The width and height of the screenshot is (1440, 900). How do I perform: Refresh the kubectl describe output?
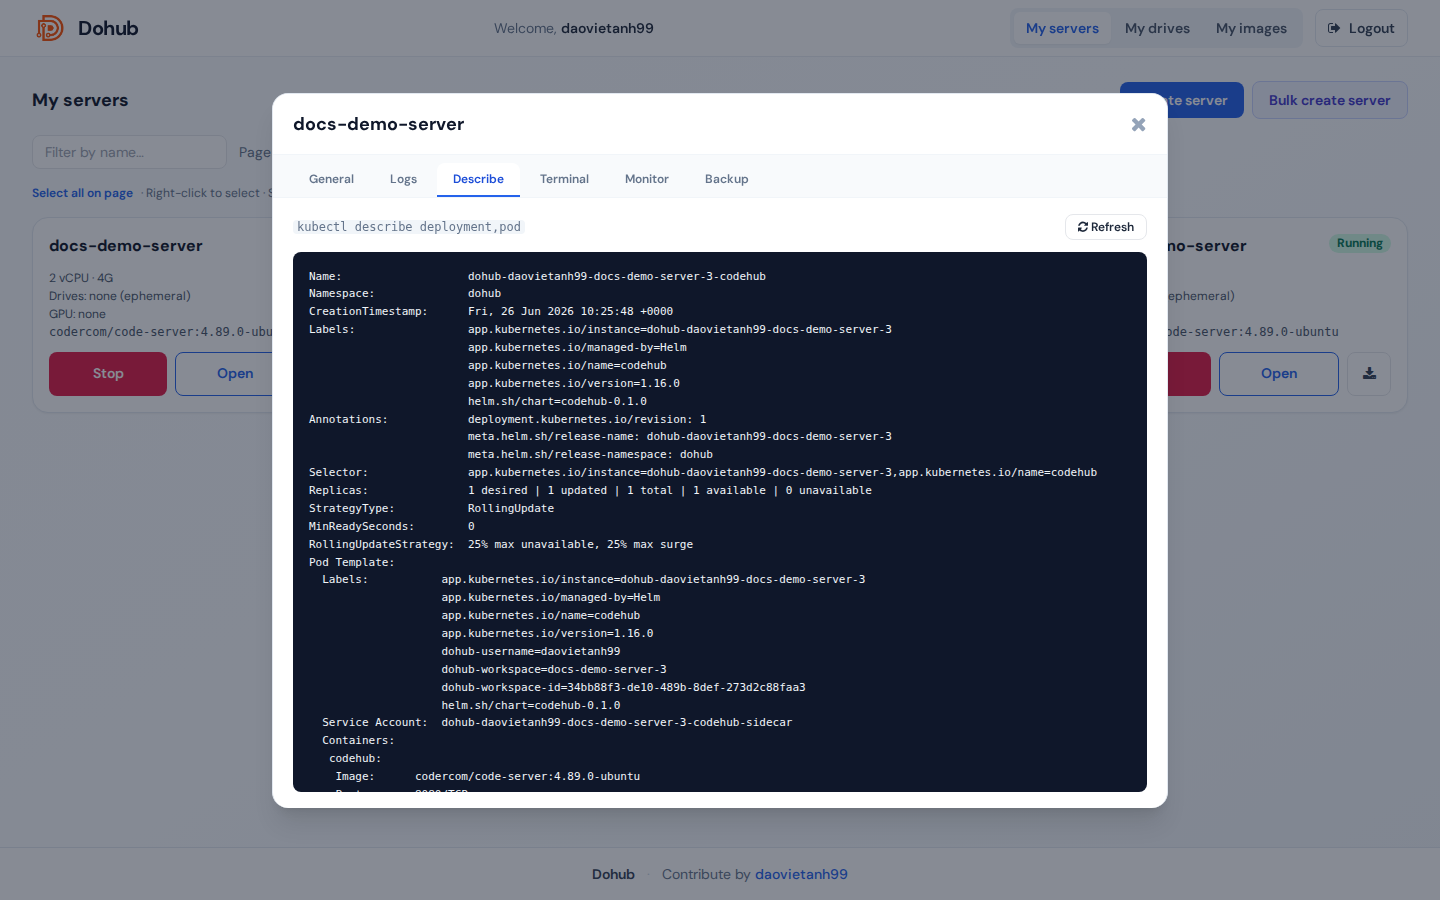click(1106, 227)
